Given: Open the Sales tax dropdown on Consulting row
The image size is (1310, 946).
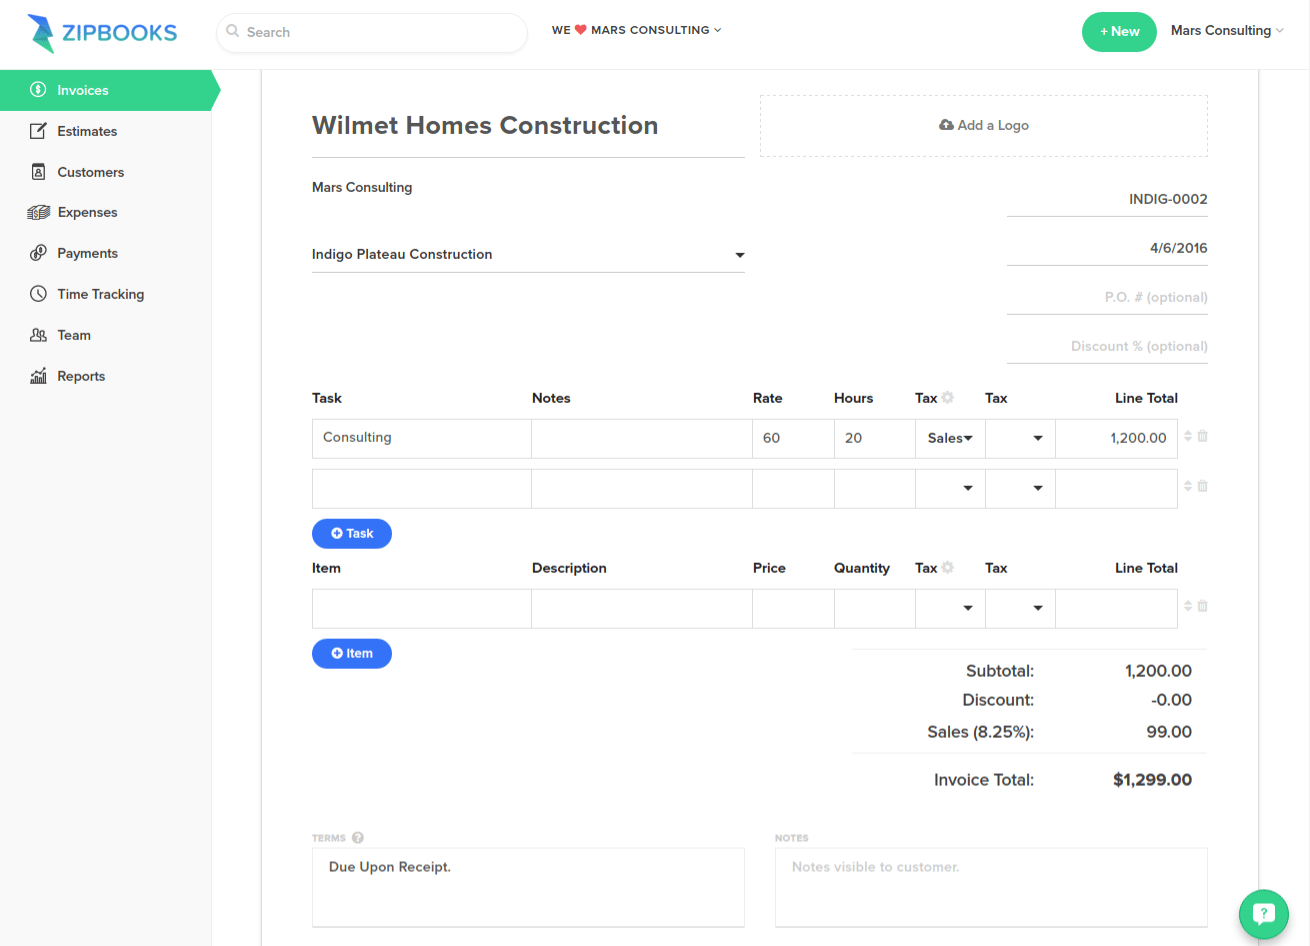Looking at the screenshot, I should tap(950, 438).
